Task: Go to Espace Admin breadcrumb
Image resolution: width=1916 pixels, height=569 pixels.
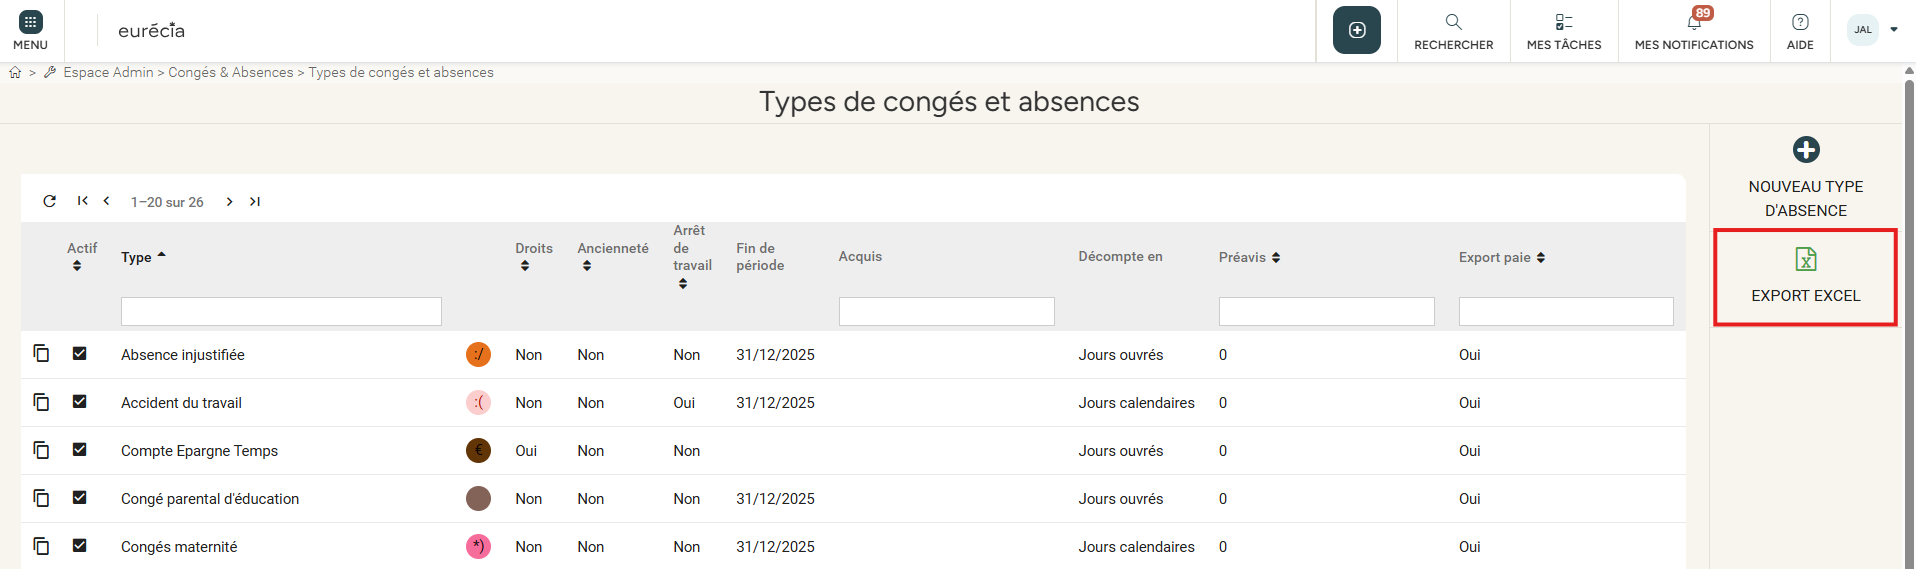Action: 108,72
